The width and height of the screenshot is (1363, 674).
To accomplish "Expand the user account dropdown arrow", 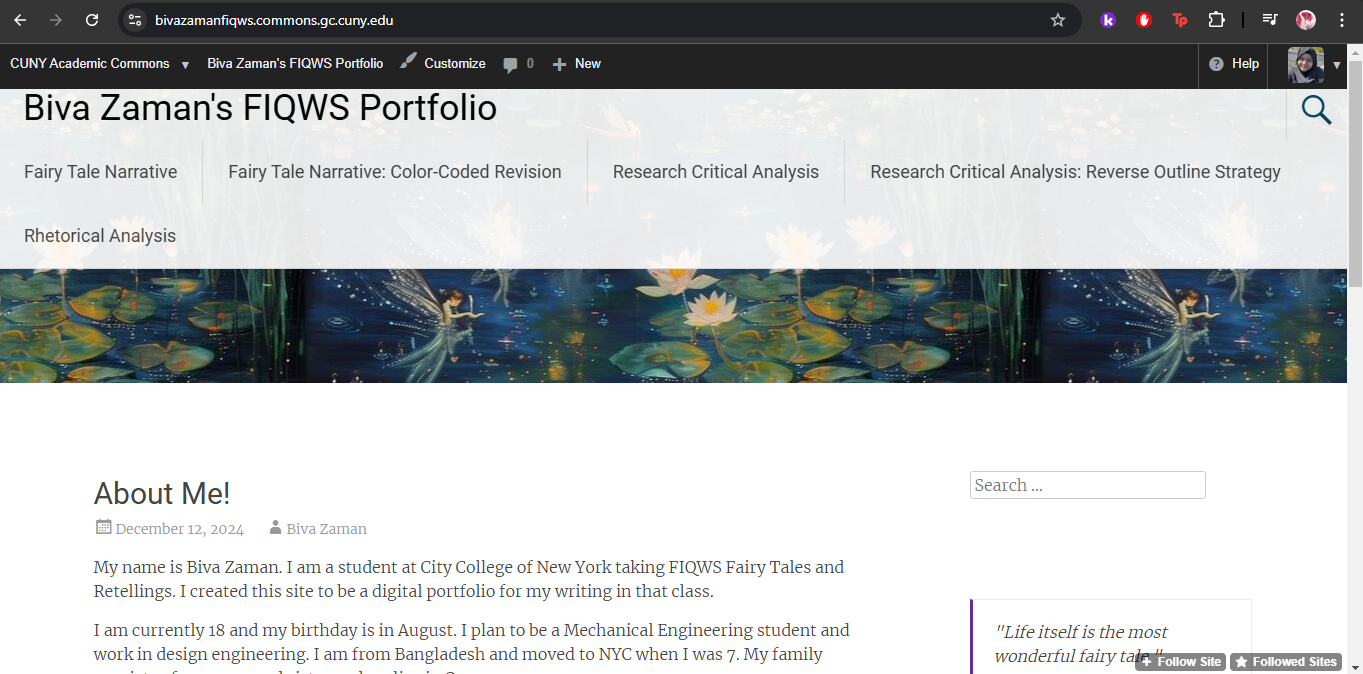I will (1337, 65).
